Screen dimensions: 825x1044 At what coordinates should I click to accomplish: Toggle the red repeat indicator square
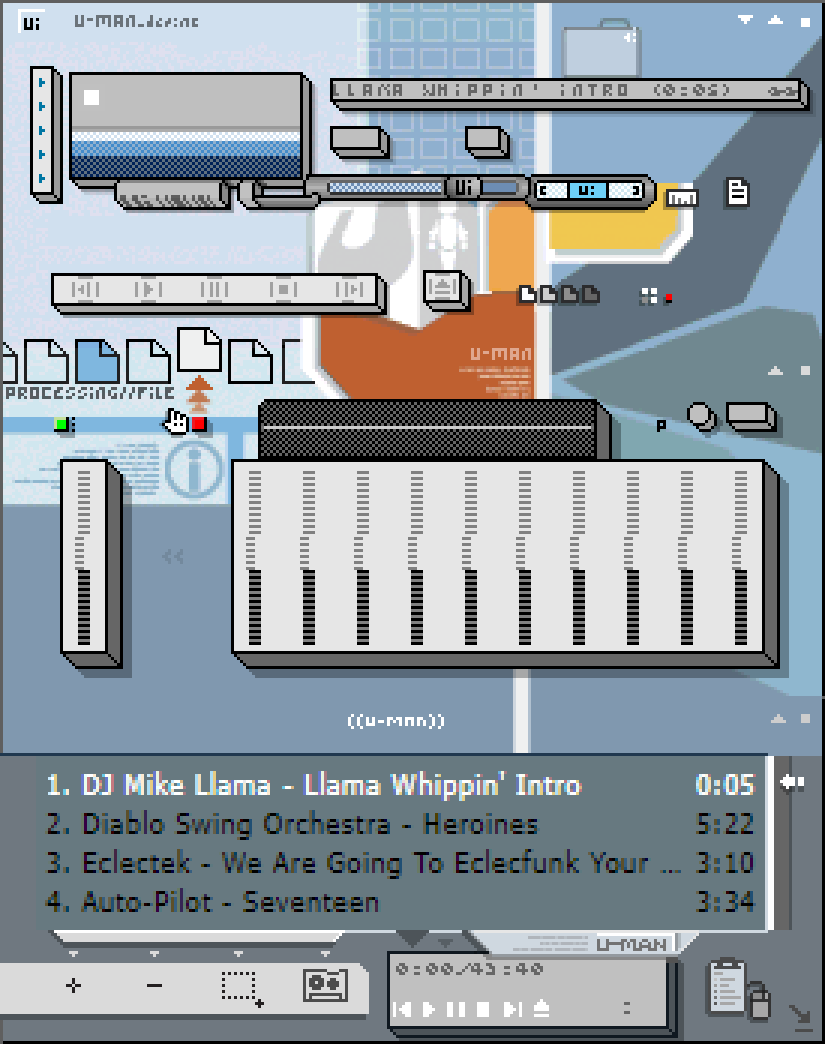(197, 425)
